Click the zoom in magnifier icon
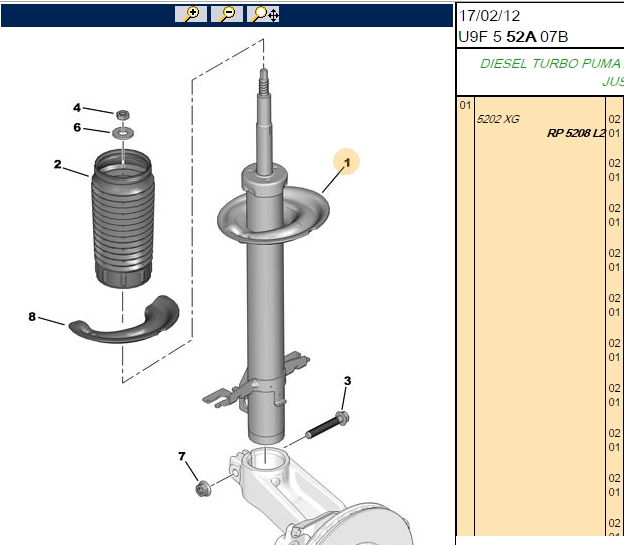 click(191, 14)
